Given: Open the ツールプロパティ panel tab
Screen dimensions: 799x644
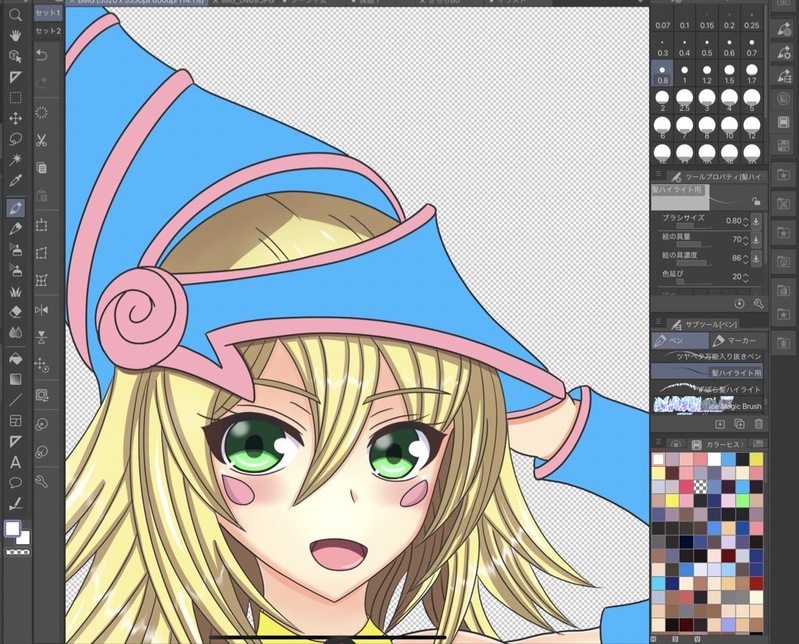Looking at the screenshot, I should pos(717,177).
